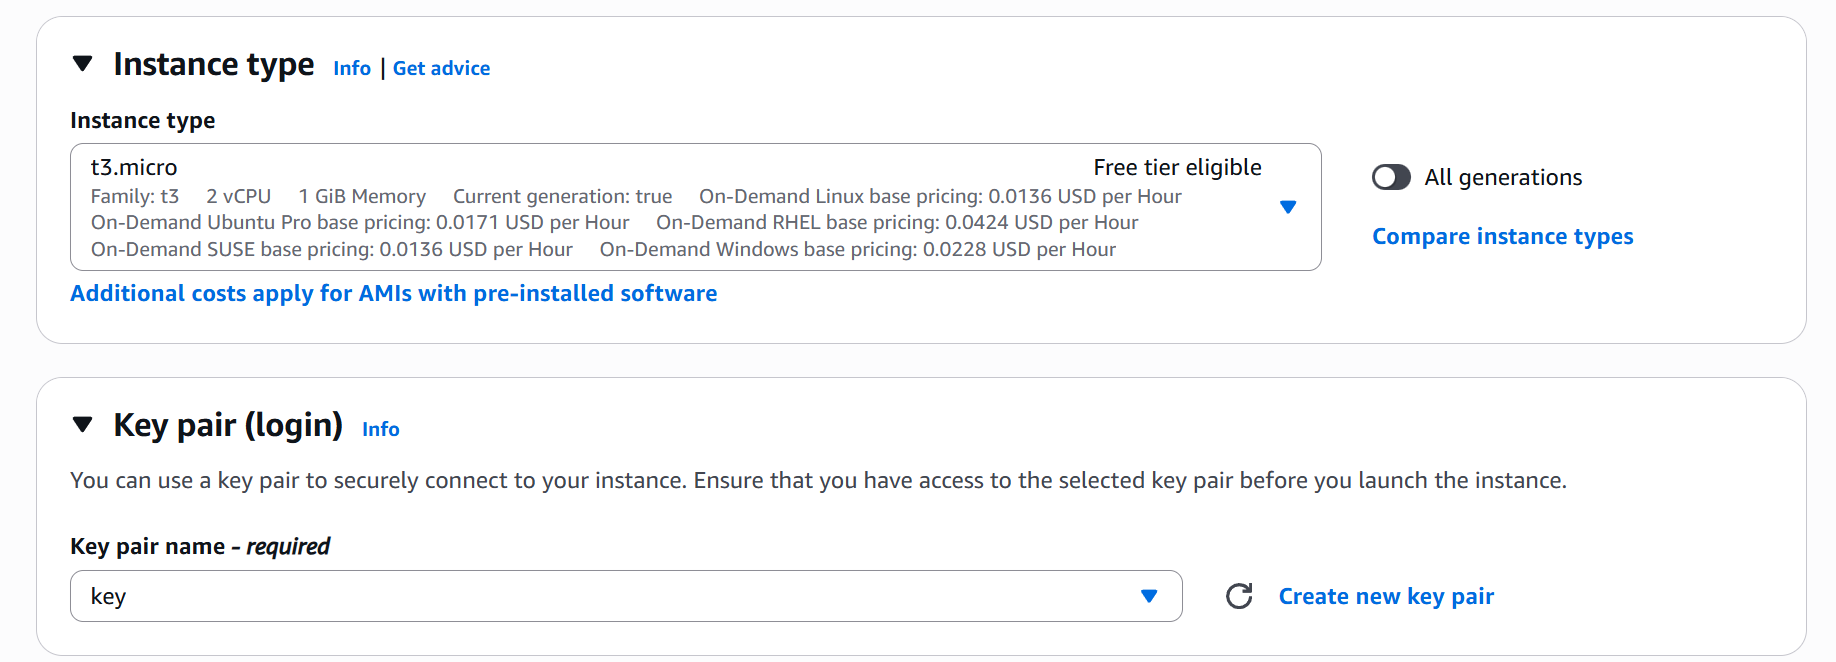The image size is (1836, 662).
Task: Create a new key pair
Action: coord(1385,596)
